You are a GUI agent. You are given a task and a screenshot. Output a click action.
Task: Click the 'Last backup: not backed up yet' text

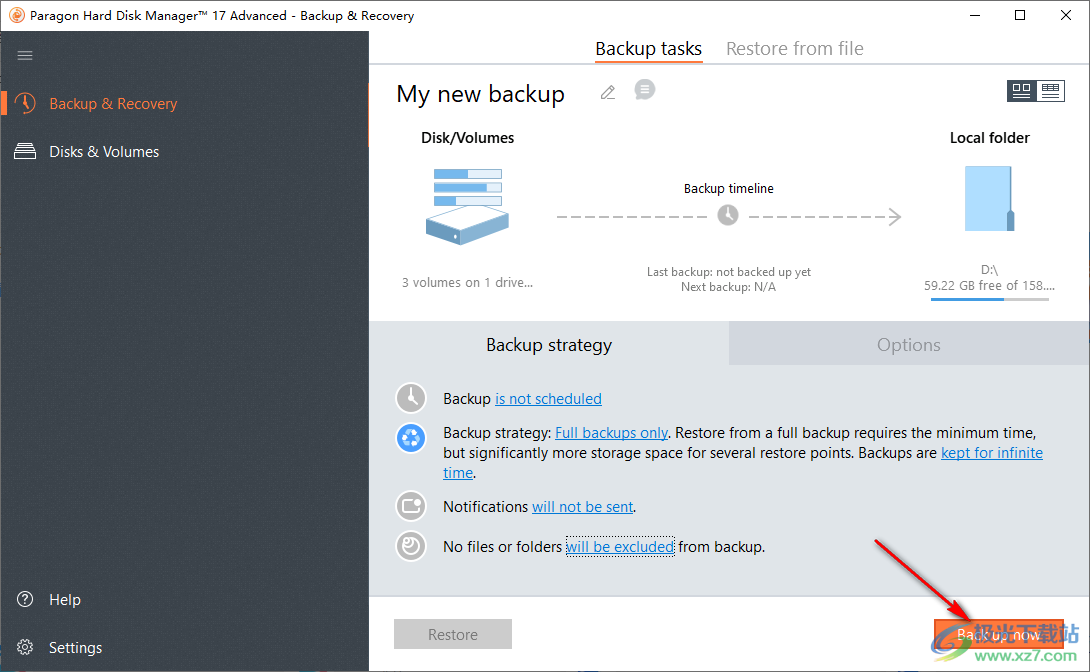[x=729, y=272]
